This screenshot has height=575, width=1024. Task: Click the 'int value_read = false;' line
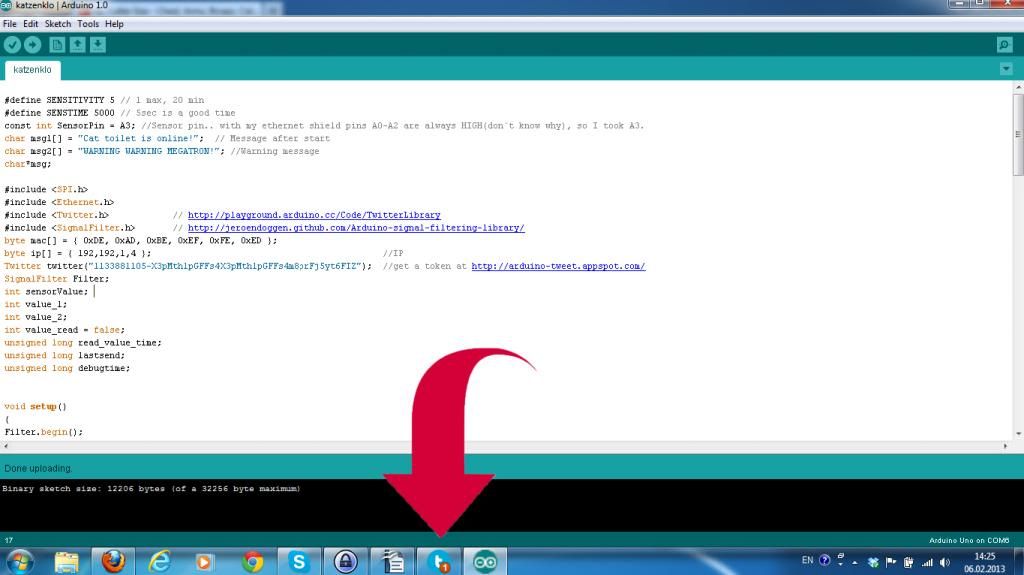point(64,330)
